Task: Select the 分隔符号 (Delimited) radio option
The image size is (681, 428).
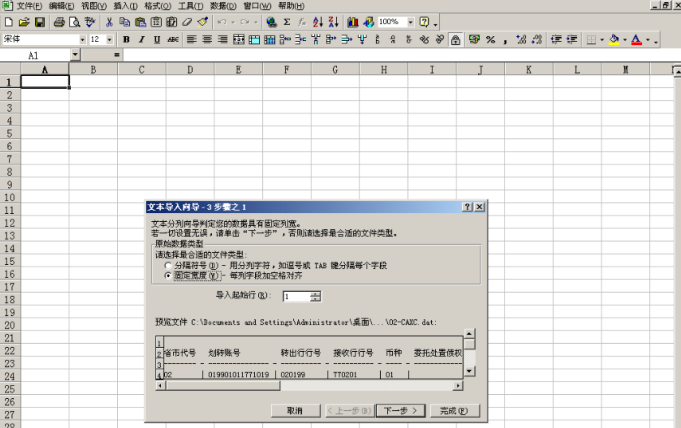Action: (168, 265)
